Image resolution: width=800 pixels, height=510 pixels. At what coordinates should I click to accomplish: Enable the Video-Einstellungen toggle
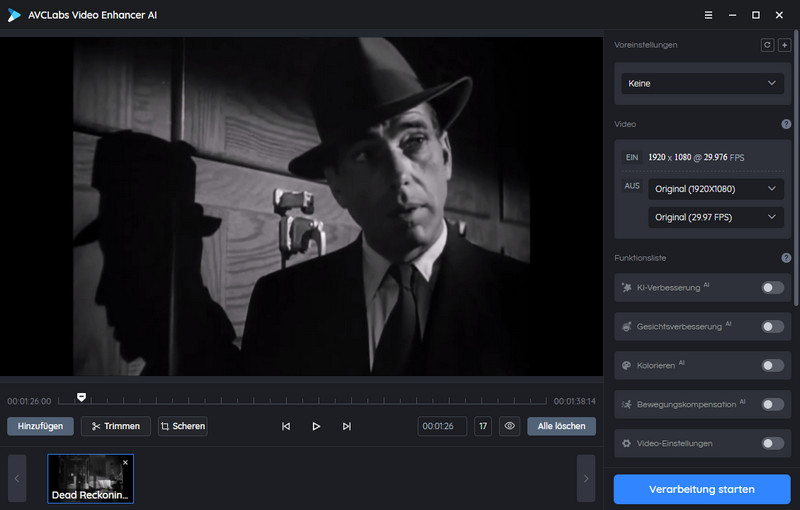[772, 443]
